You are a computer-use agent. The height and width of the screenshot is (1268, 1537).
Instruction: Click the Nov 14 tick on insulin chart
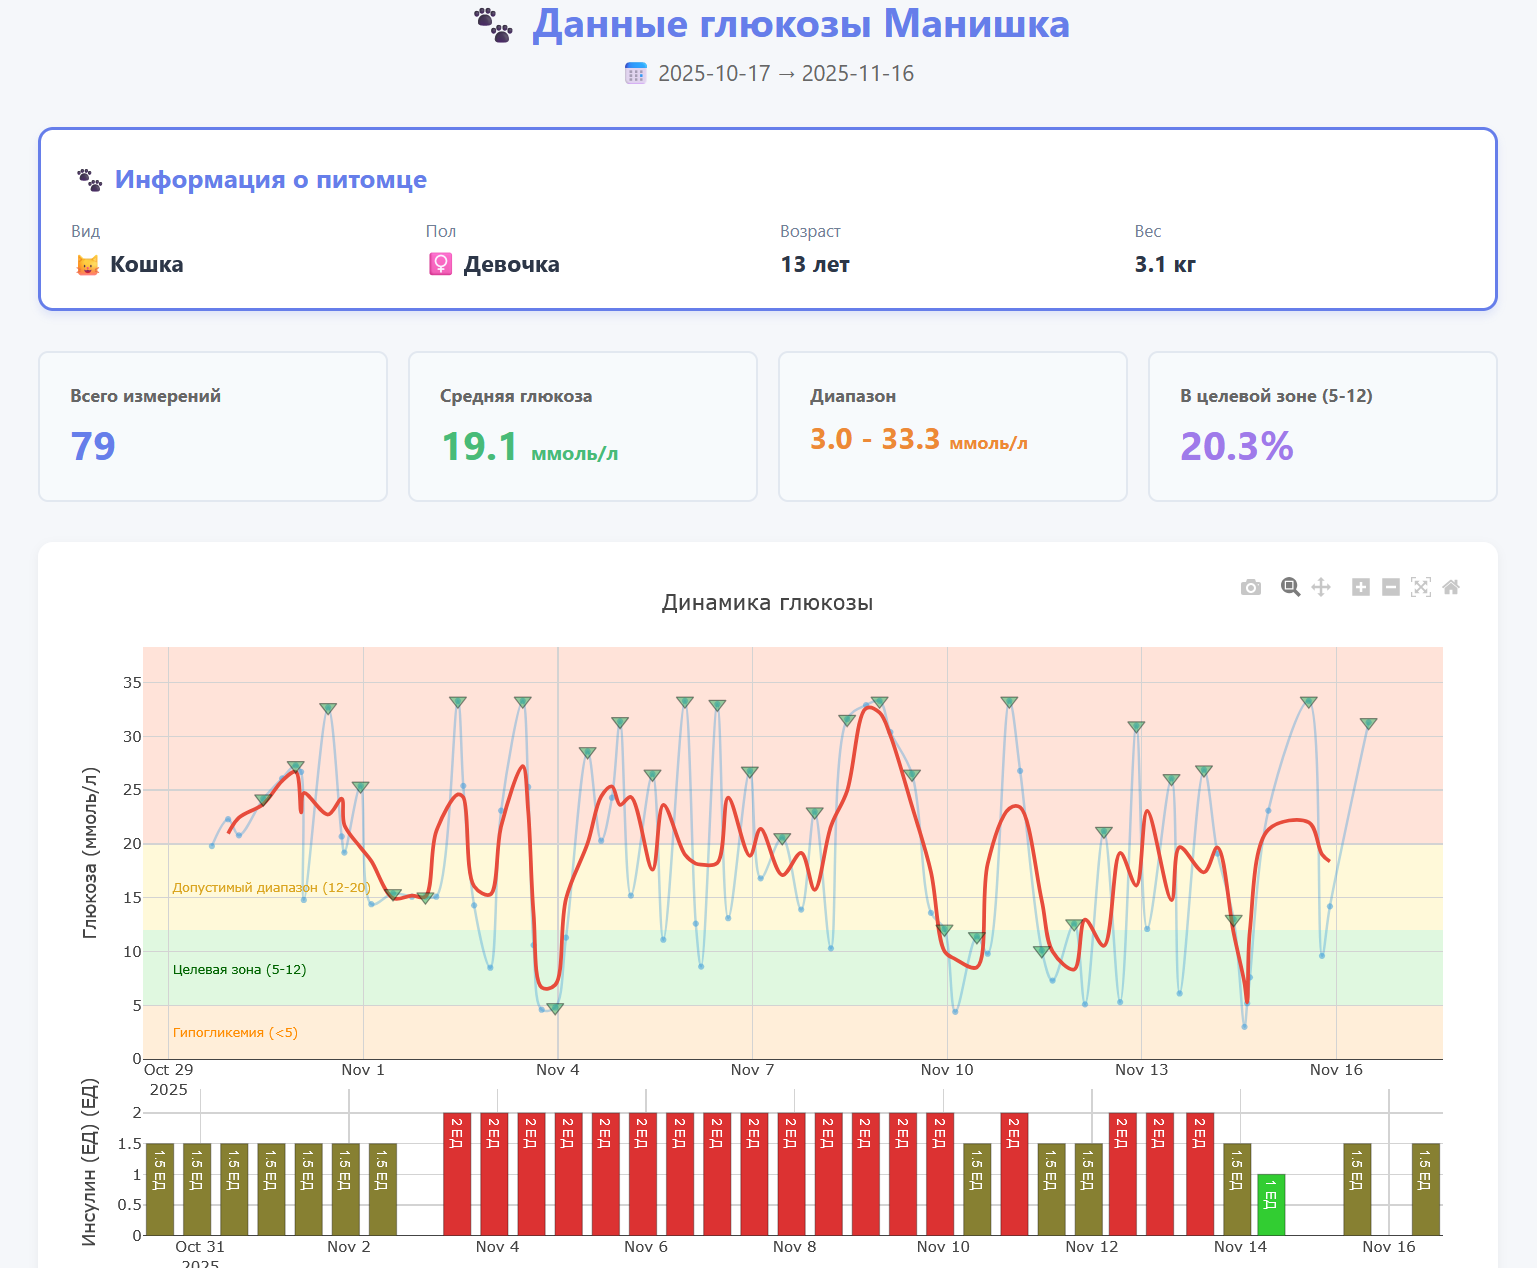(1240, 1247)
